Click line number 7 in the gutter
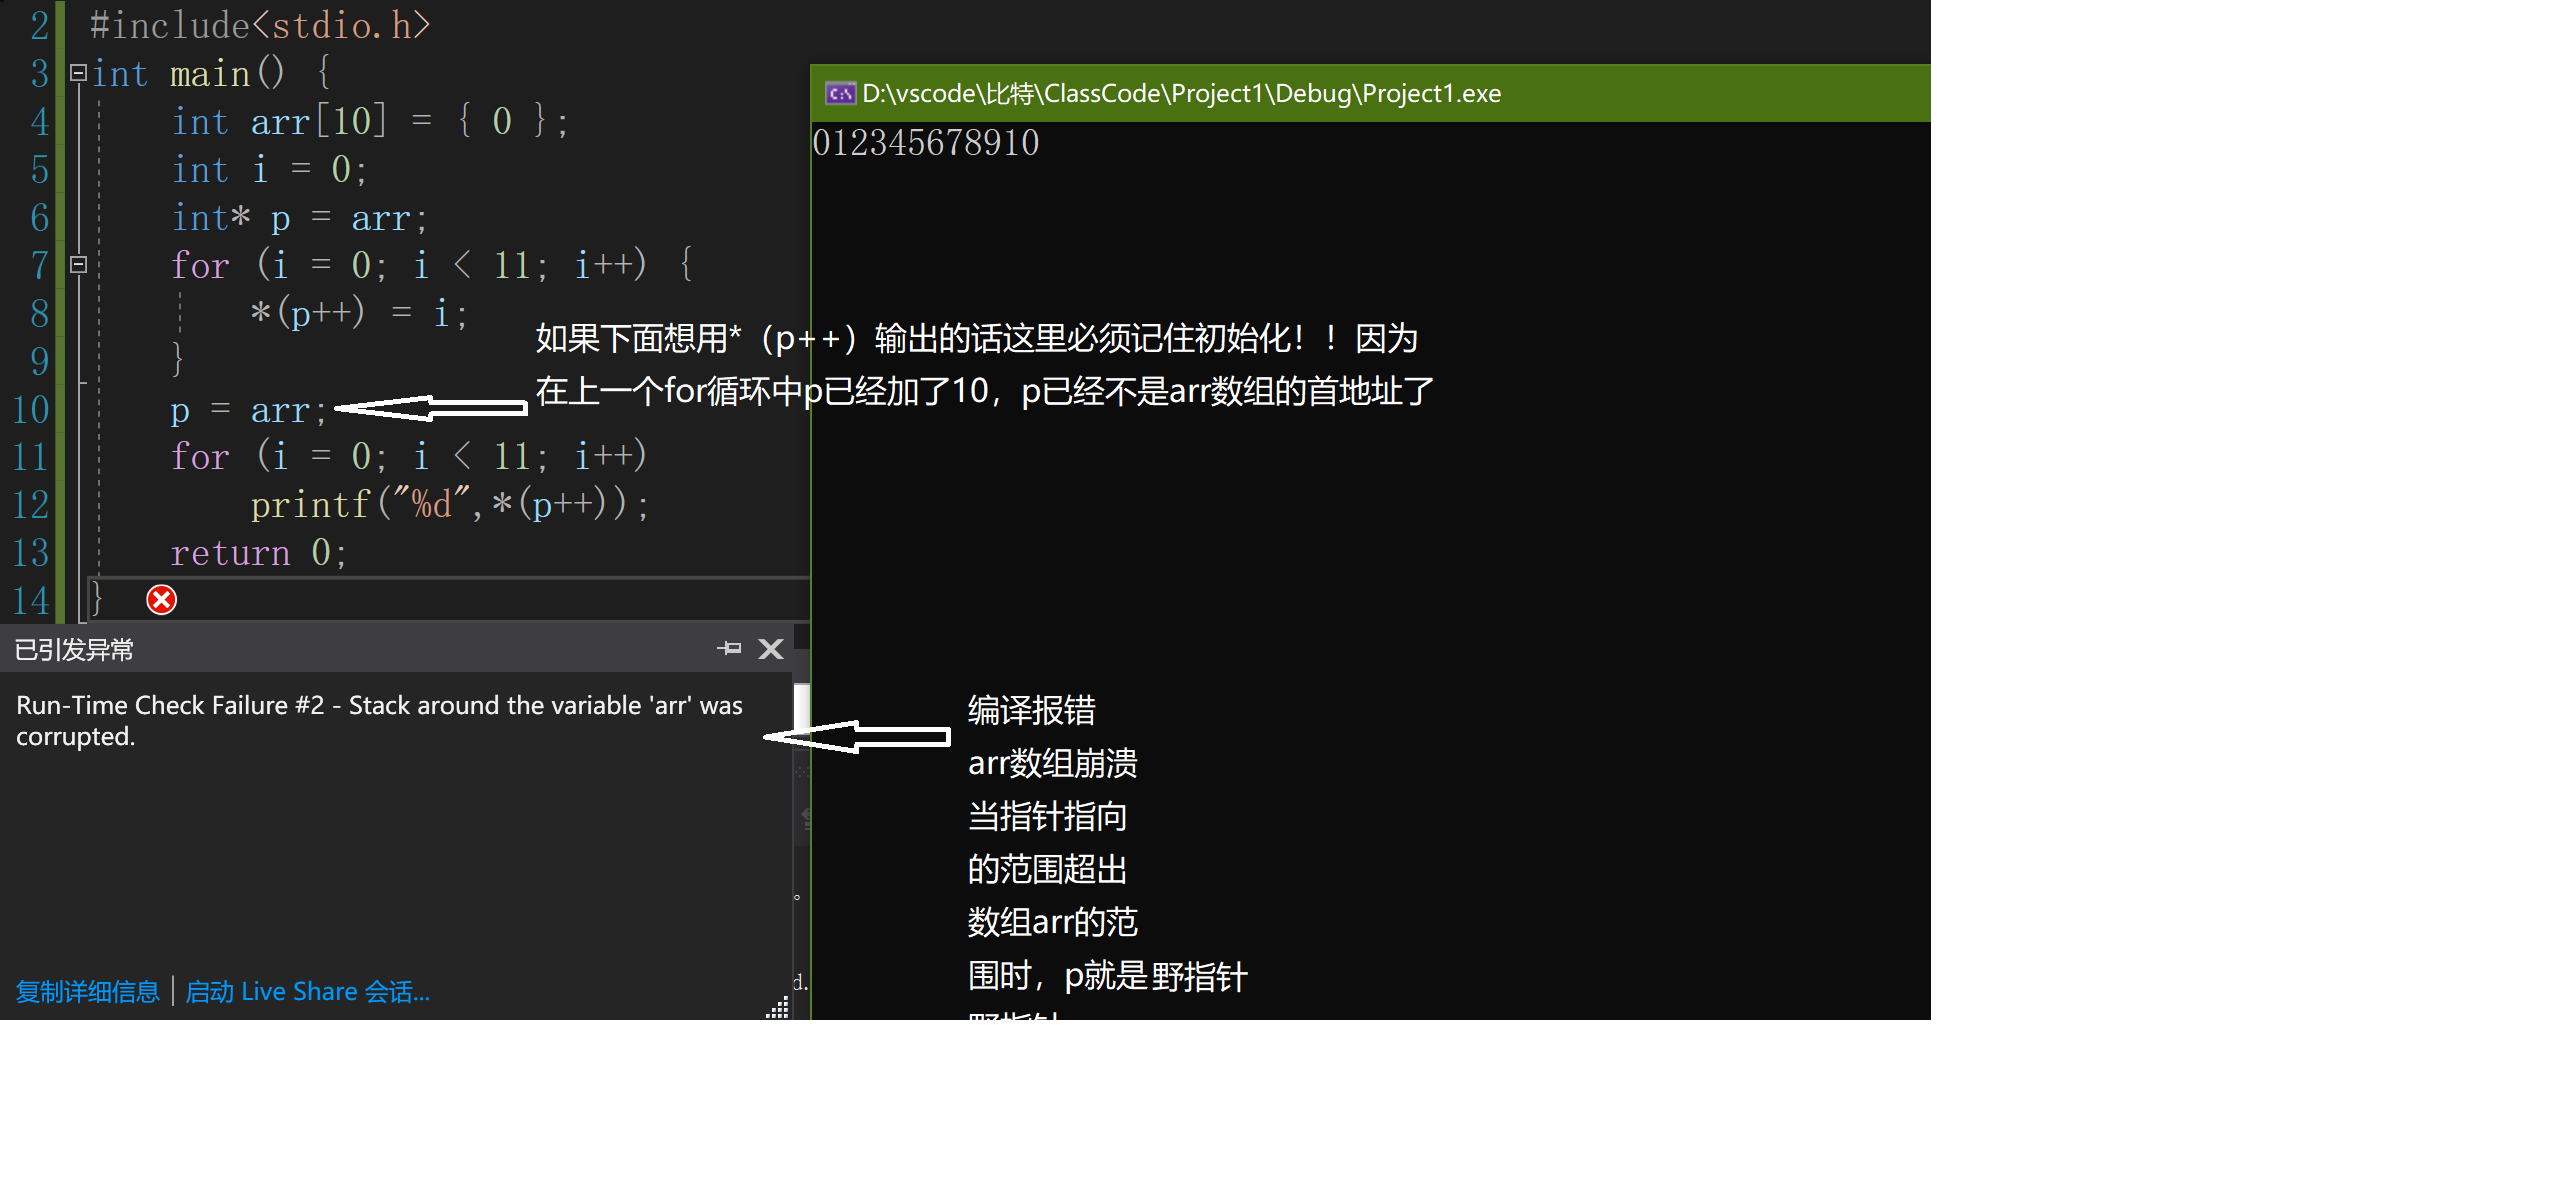 (39, 265)
